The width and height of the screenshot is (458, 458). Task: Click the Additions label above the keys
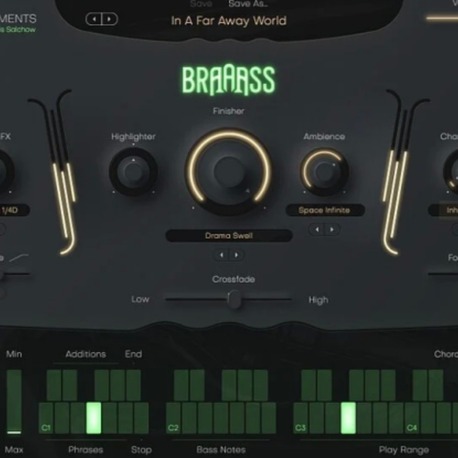(86, 354)
